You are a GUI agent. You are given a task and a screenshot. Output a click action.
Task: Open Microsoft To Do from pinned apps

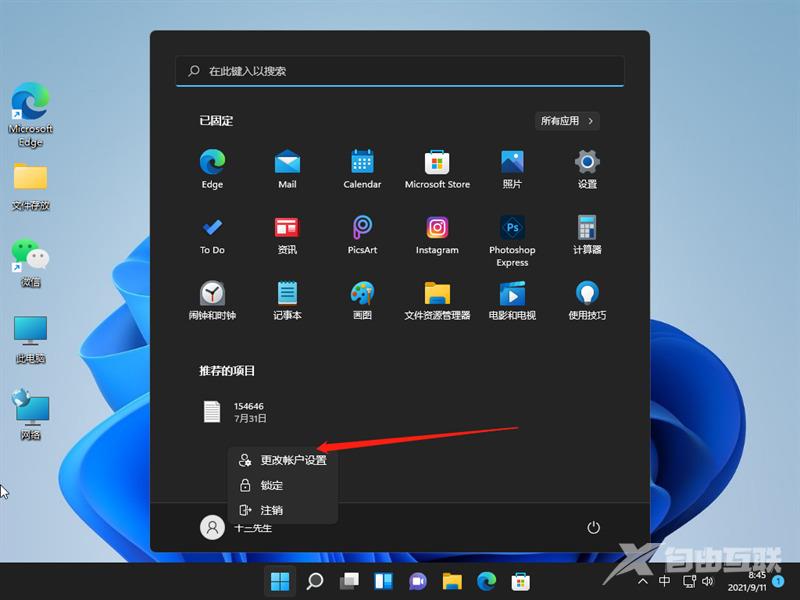pos(212,232)
